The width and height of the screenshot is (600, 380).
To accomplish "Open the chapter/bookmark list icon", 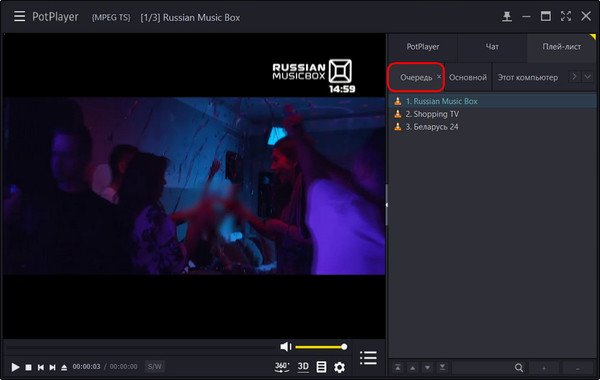I will (x=321, y=367).
